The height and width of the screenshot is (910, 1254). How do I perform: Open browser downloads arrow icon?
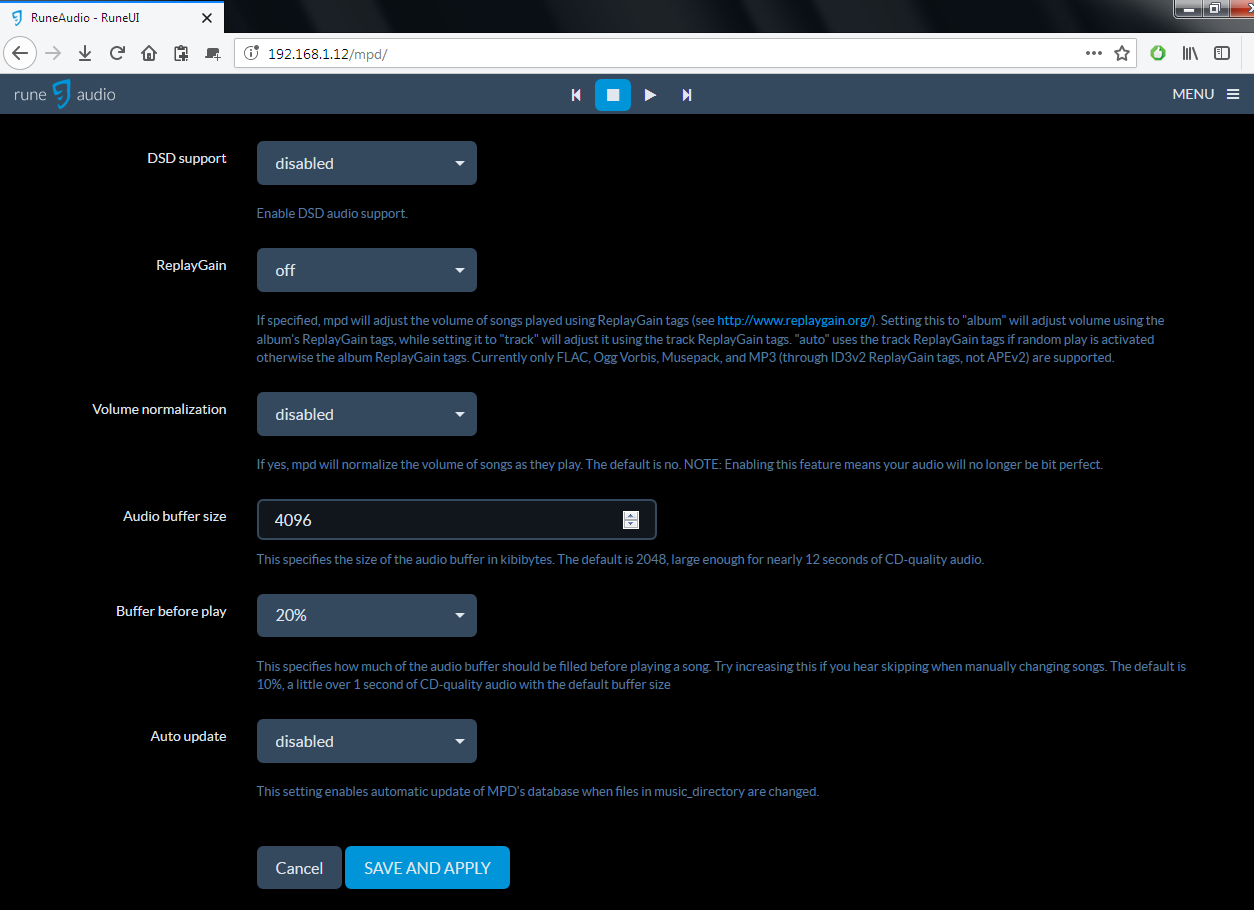pos(85,53)
